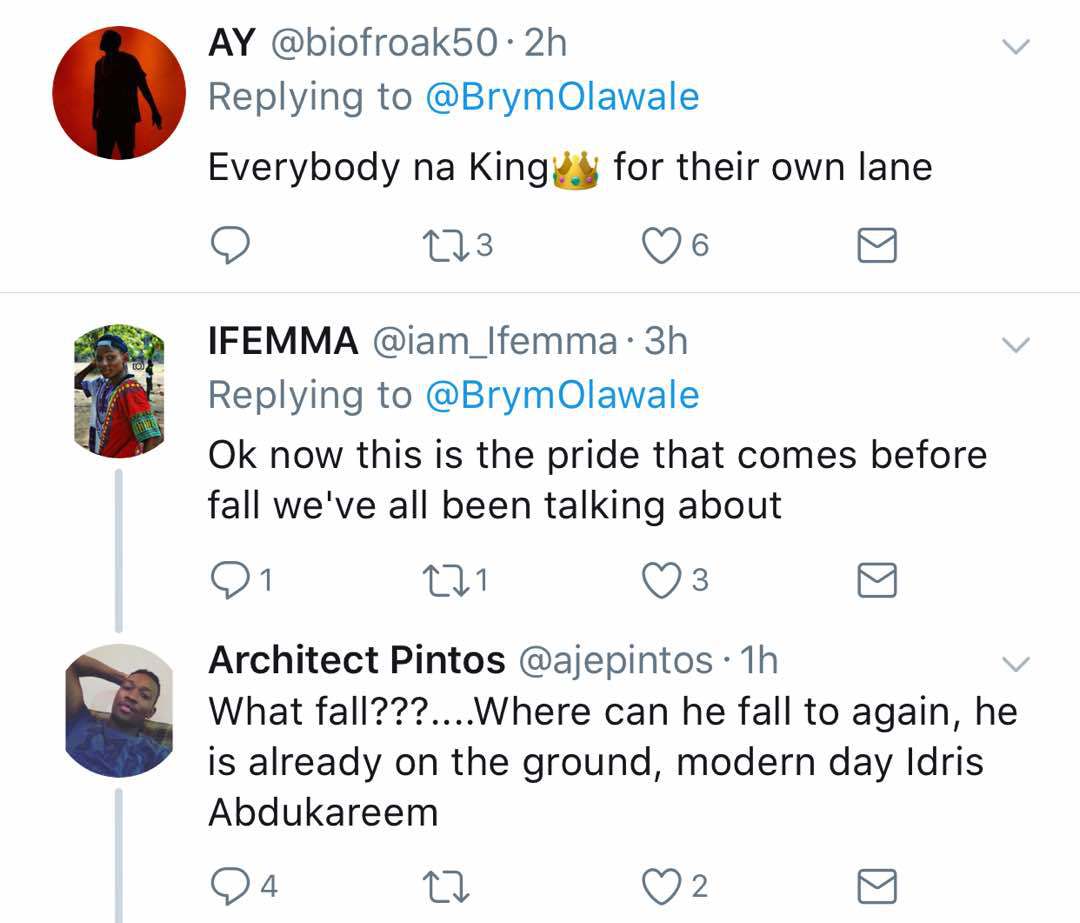1080x923 pixels.
Task: Send IFEMMA's tweet via message icon
Action: [x=878, y=580]
